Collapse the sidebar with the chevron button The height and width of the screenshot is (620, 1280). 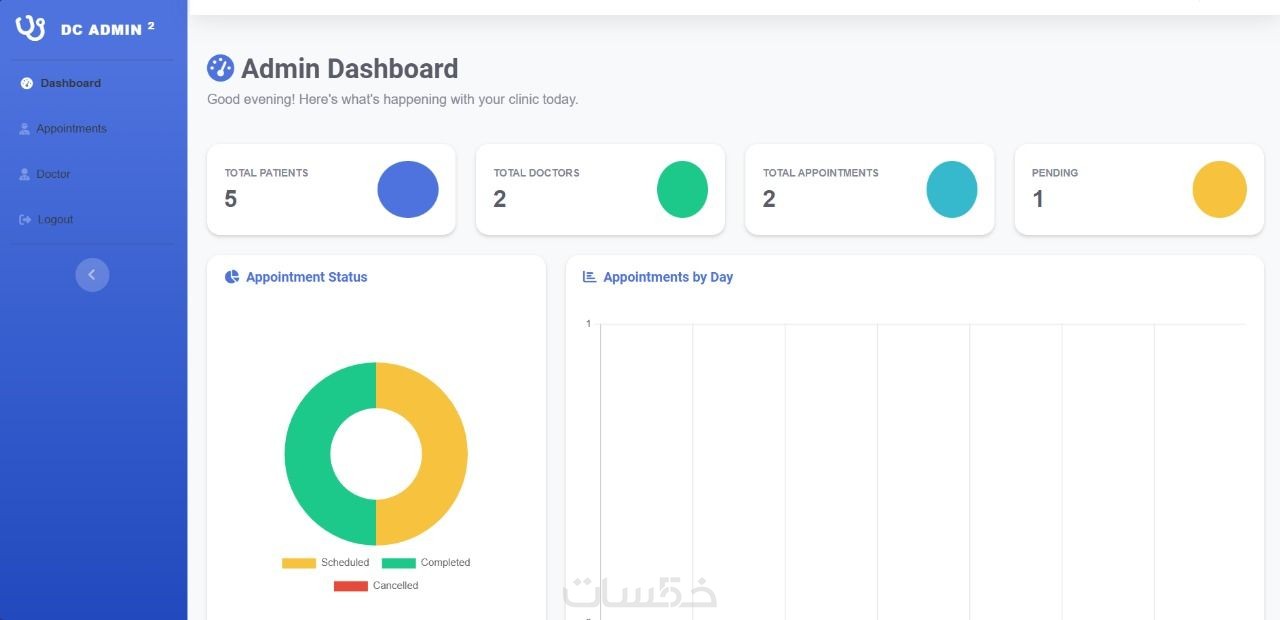[92, 274]
